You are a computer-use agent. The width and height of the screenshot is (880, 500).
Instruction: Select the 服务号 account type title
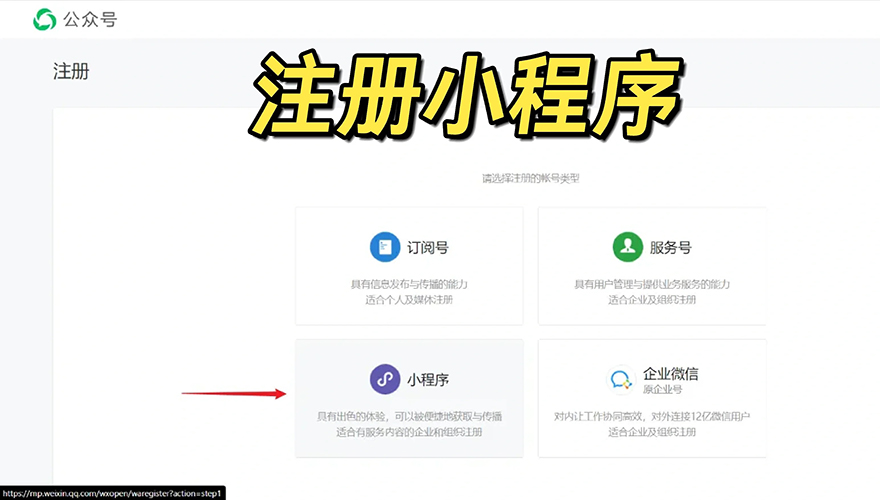click(x=671, y=247)
